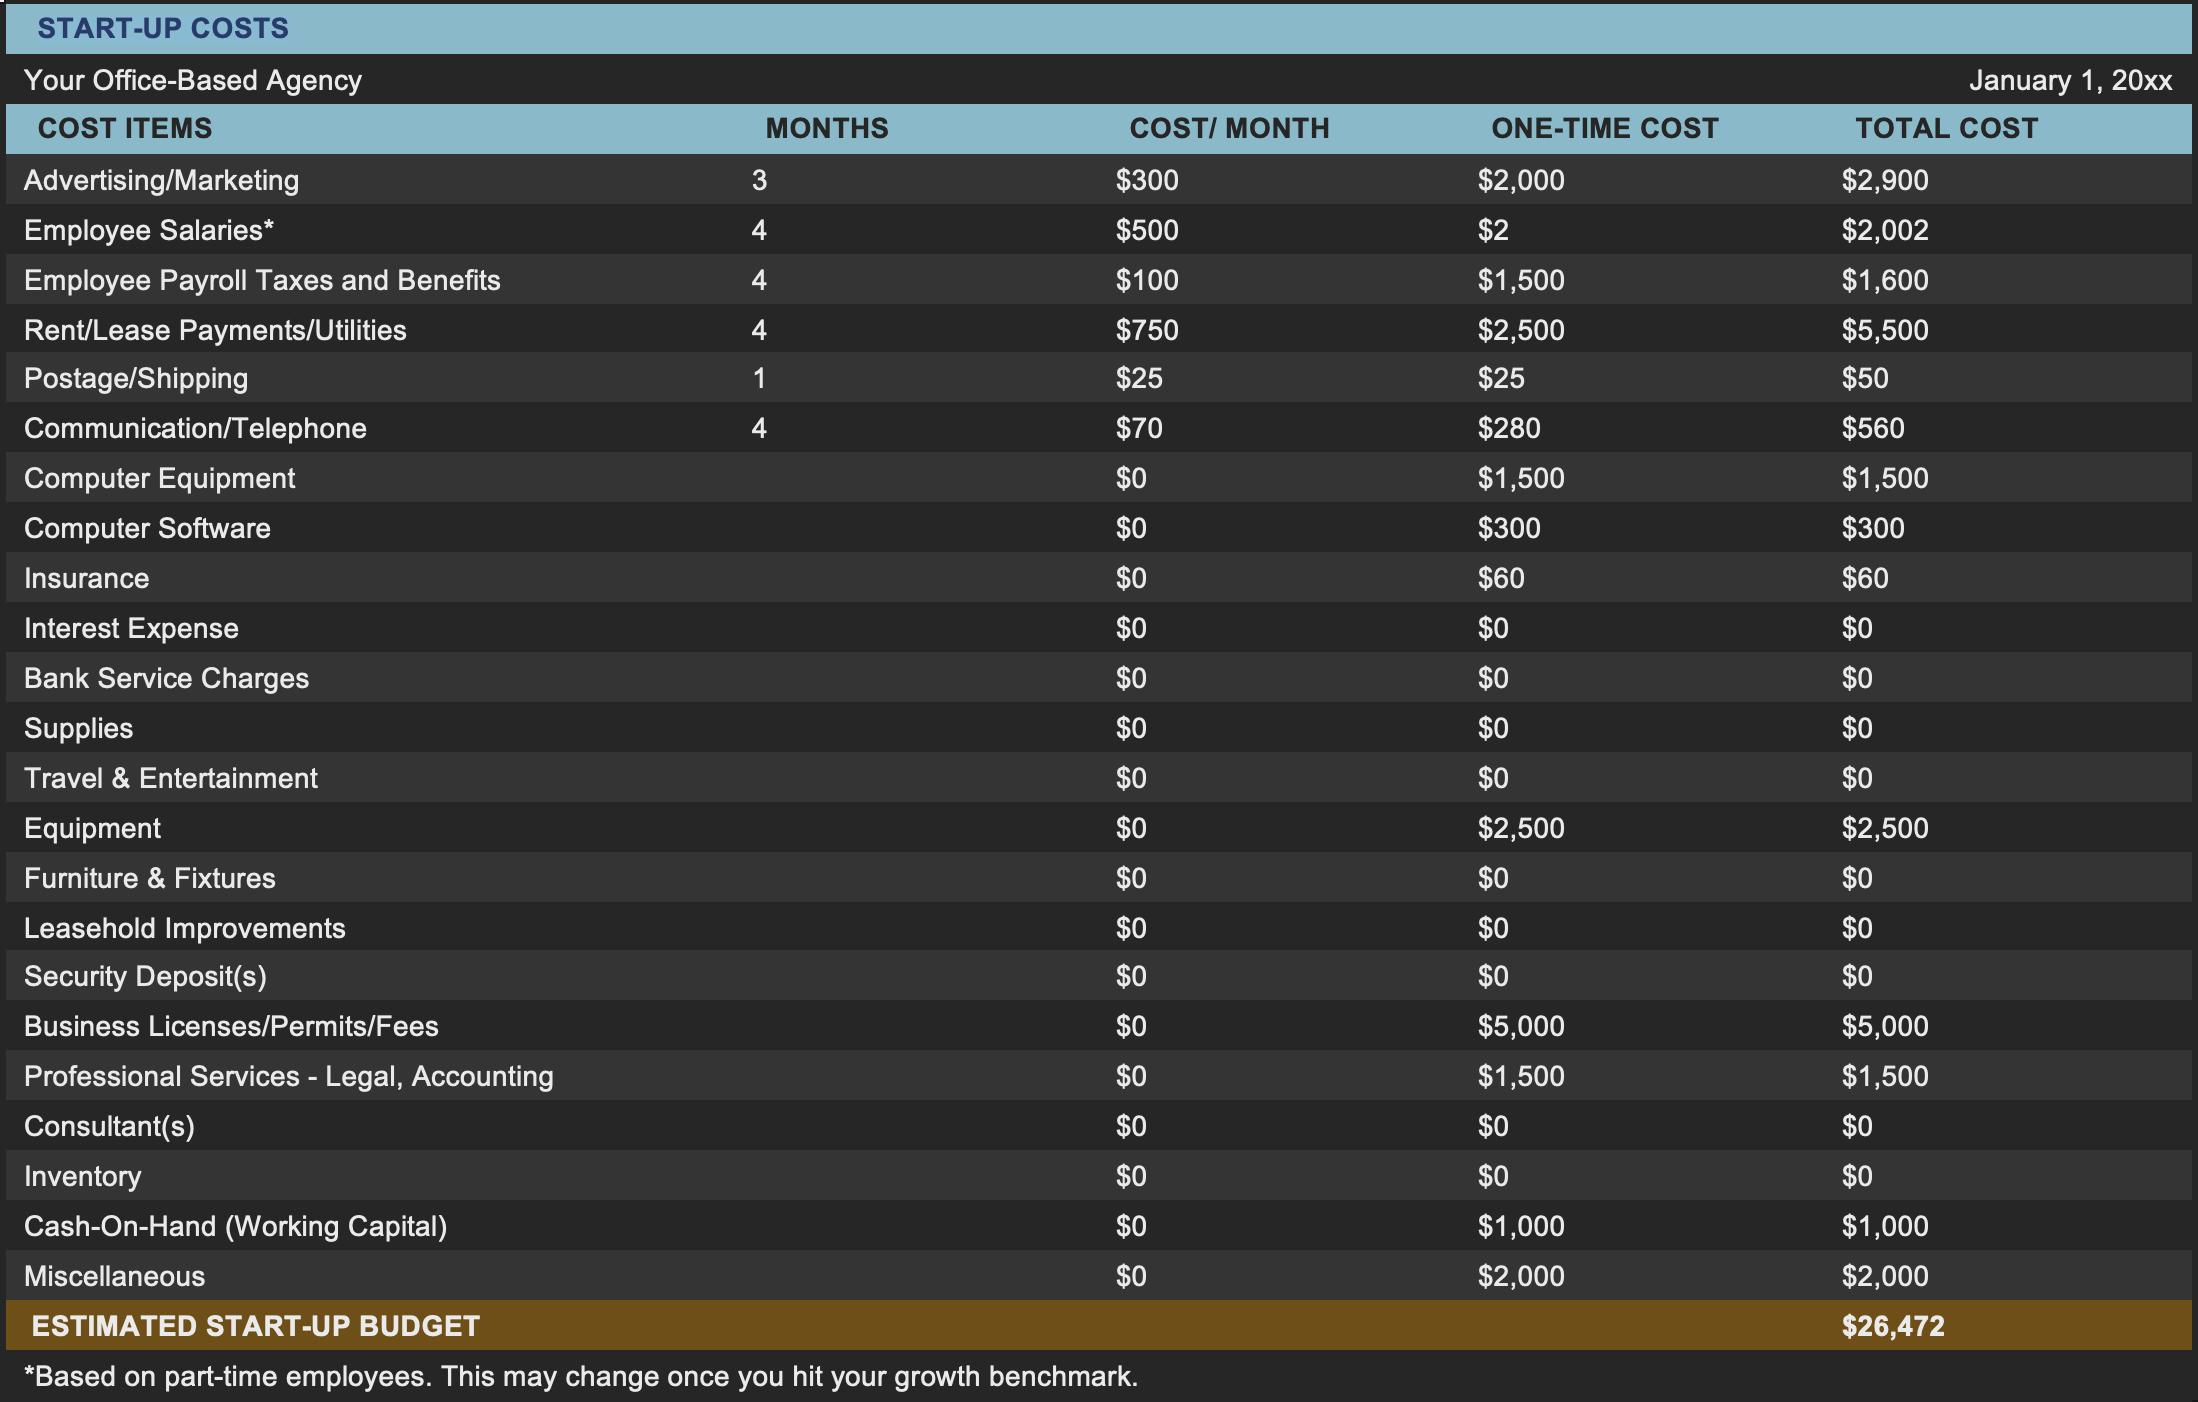
Task: Select the COST ITEMS column header
Action: click(125, 128)
